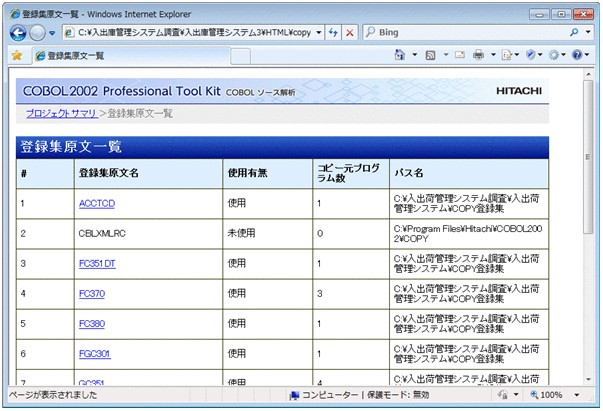603x411 pixels.
Task: Open the プロジェクトサマリ breadcrumb link
Action: click(x=61, y=113)
